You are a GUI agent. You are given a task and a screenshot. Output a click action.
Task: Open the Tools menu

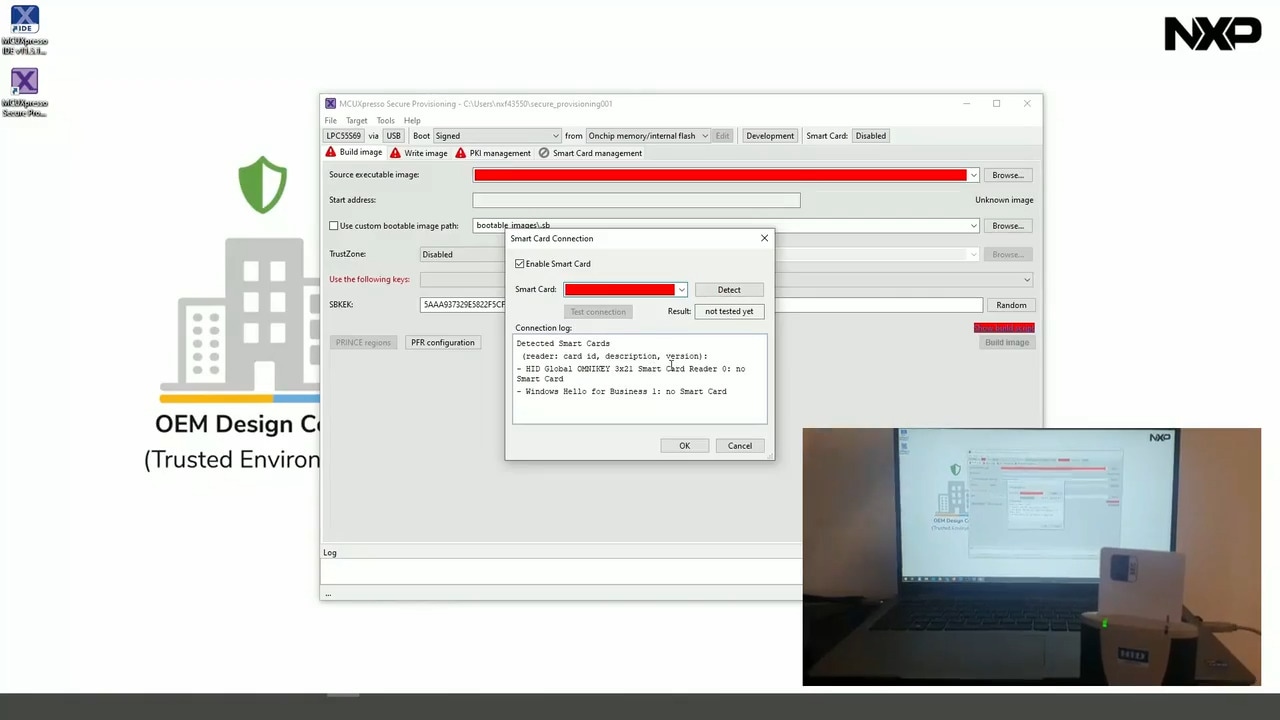(385, 121)
